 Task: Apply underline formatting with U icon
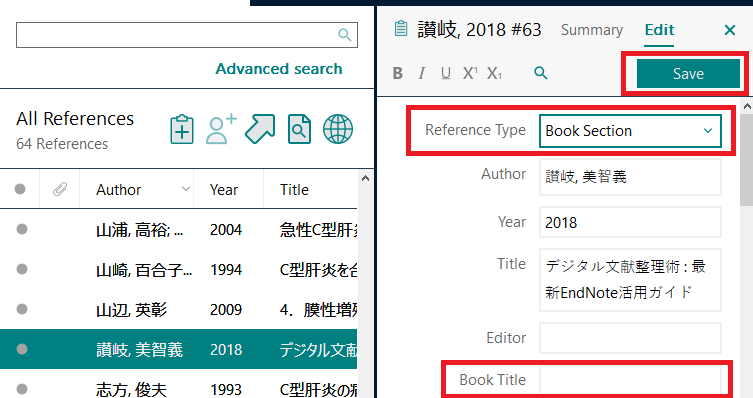[446, 73]
